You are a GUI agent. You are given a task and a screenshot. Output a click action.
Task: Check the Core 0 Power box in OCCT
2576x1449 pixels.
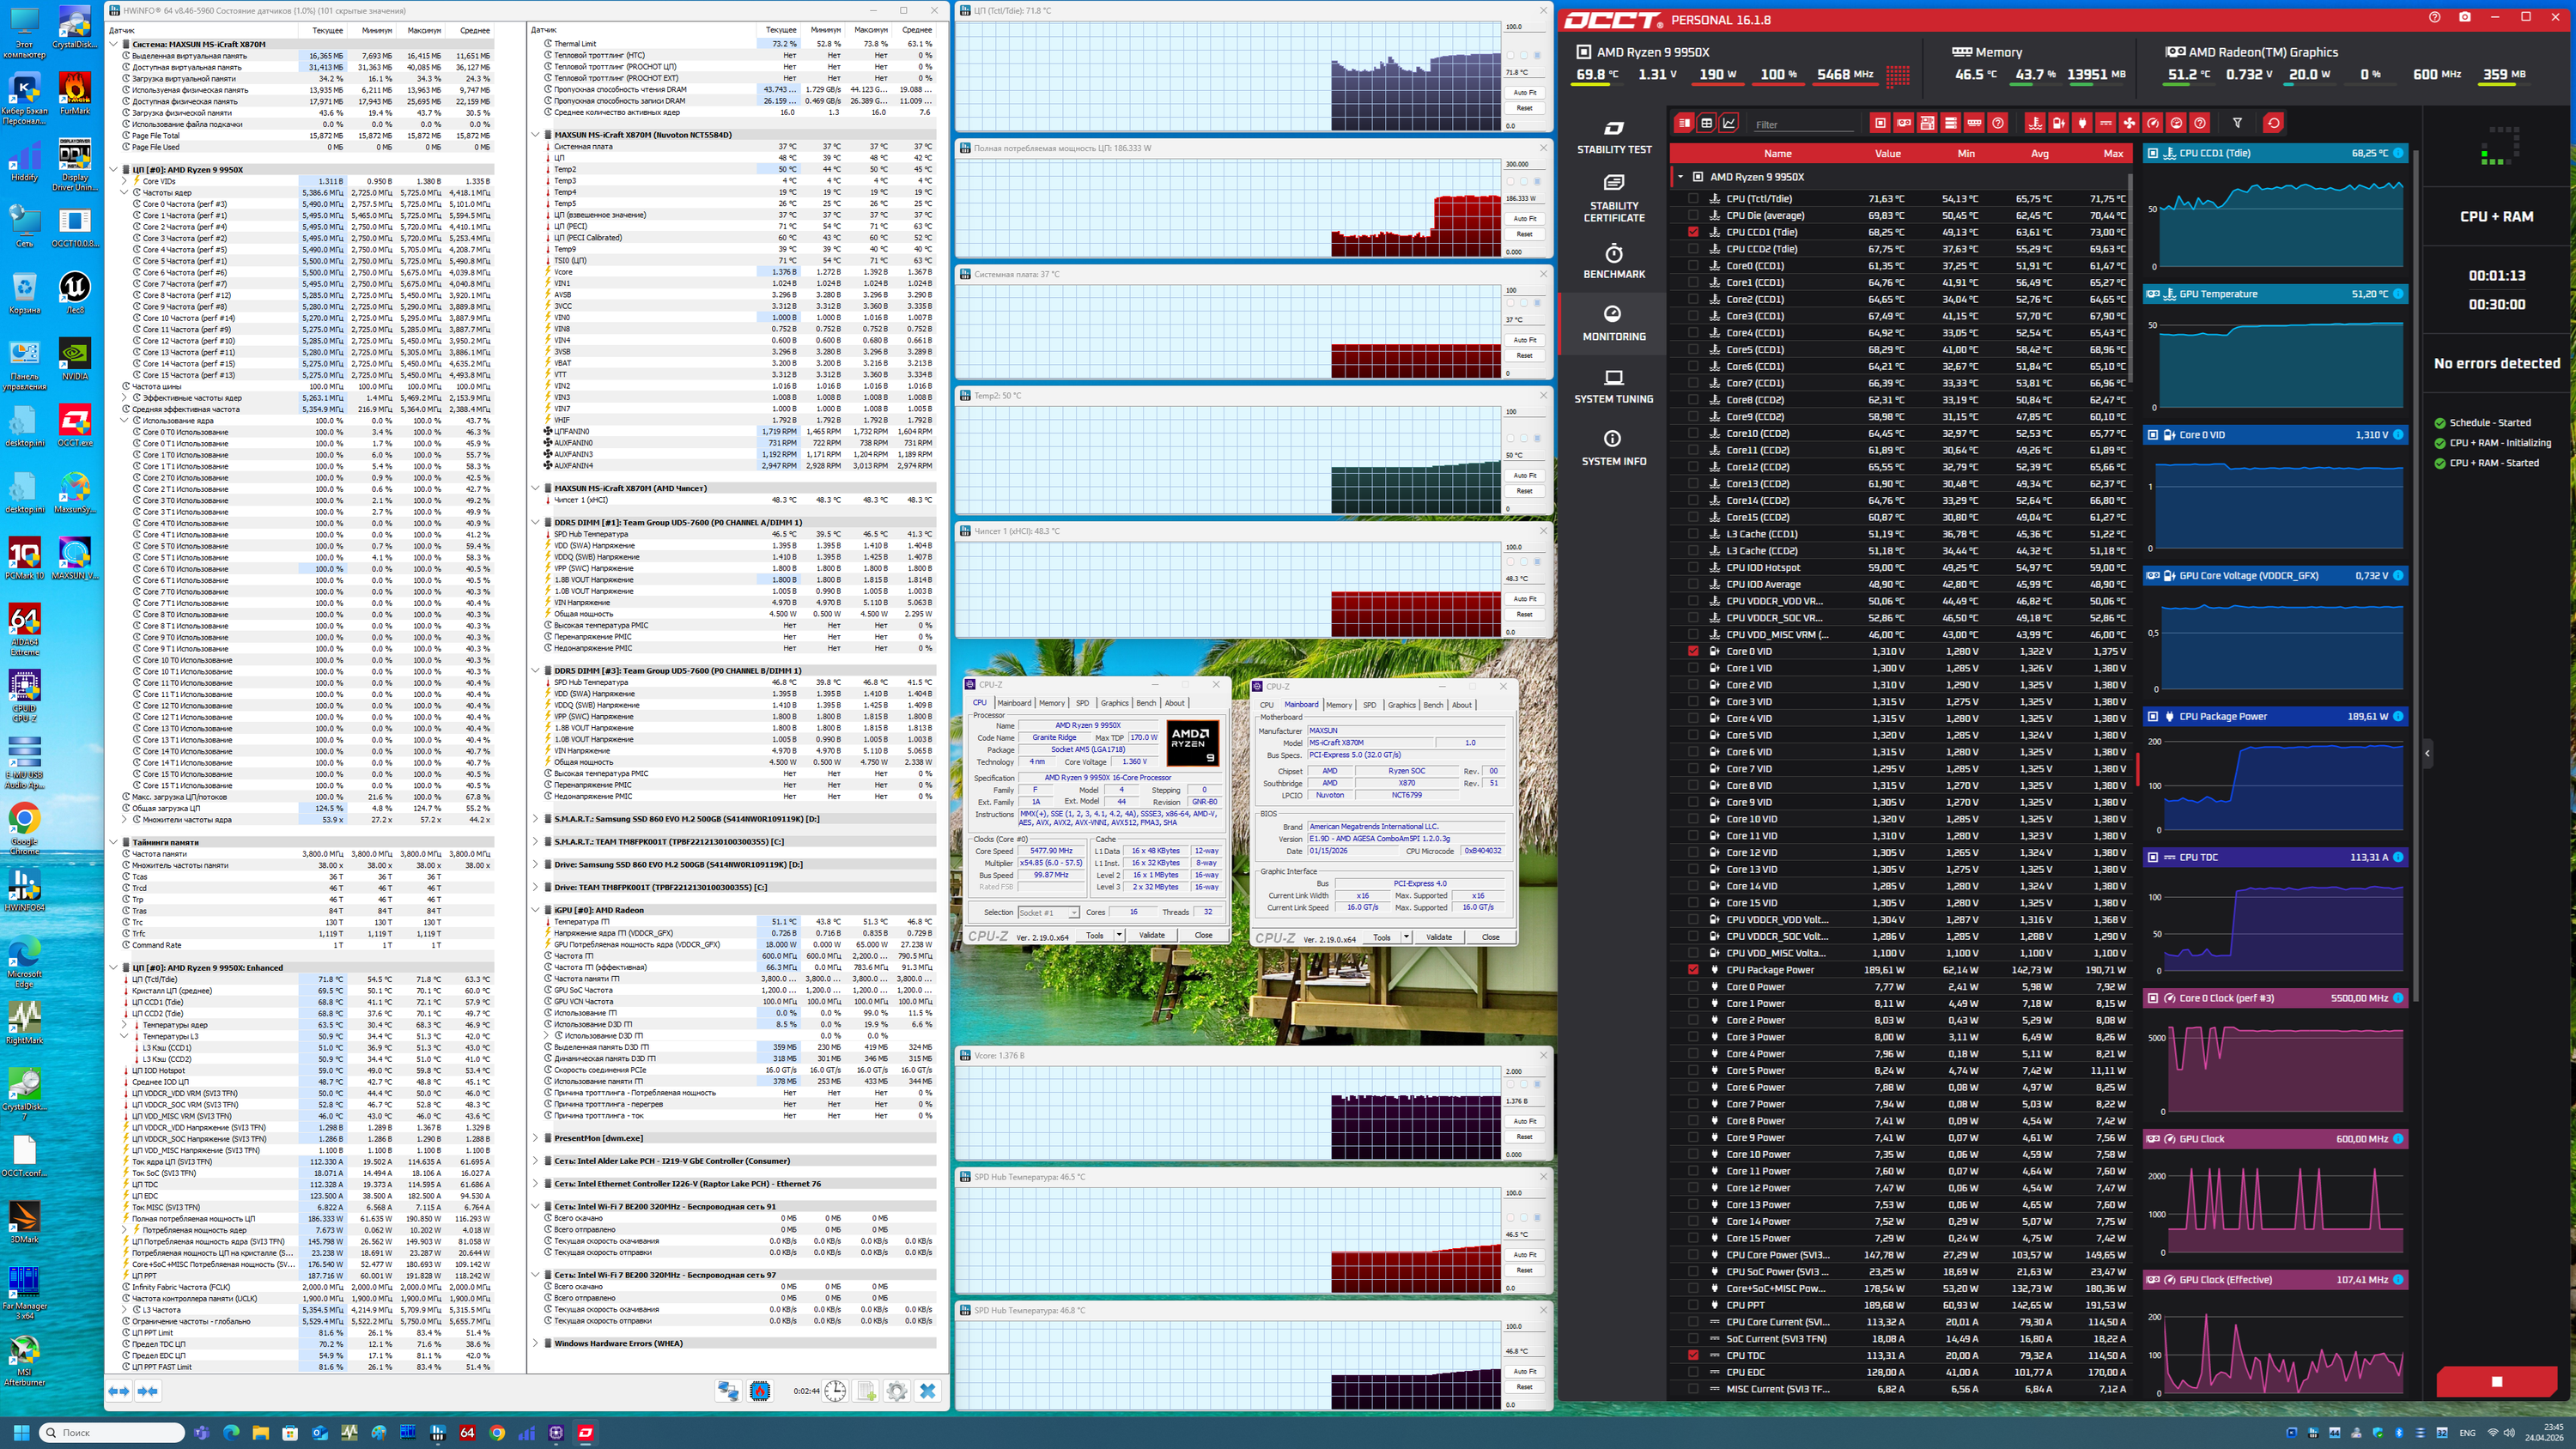1693,987
